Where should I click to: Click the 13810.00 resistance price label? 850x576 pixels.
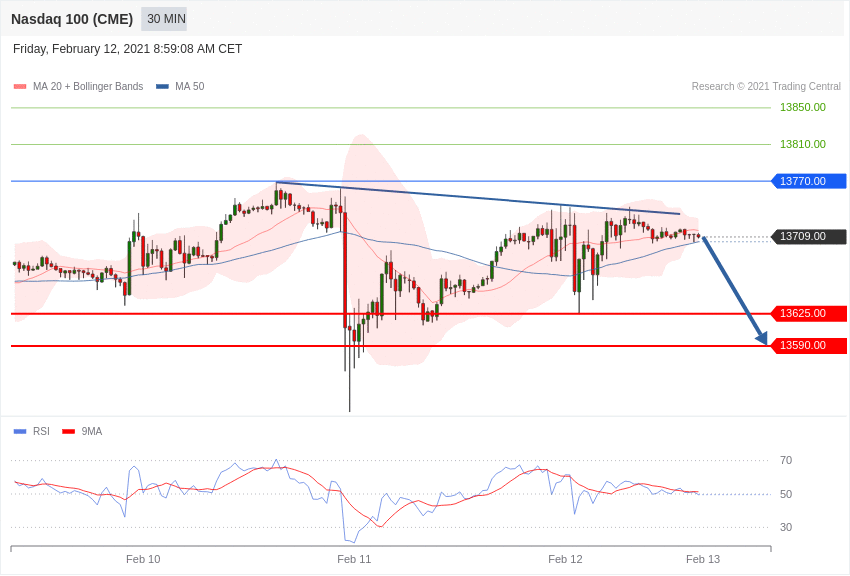click(x=802, y=144)
